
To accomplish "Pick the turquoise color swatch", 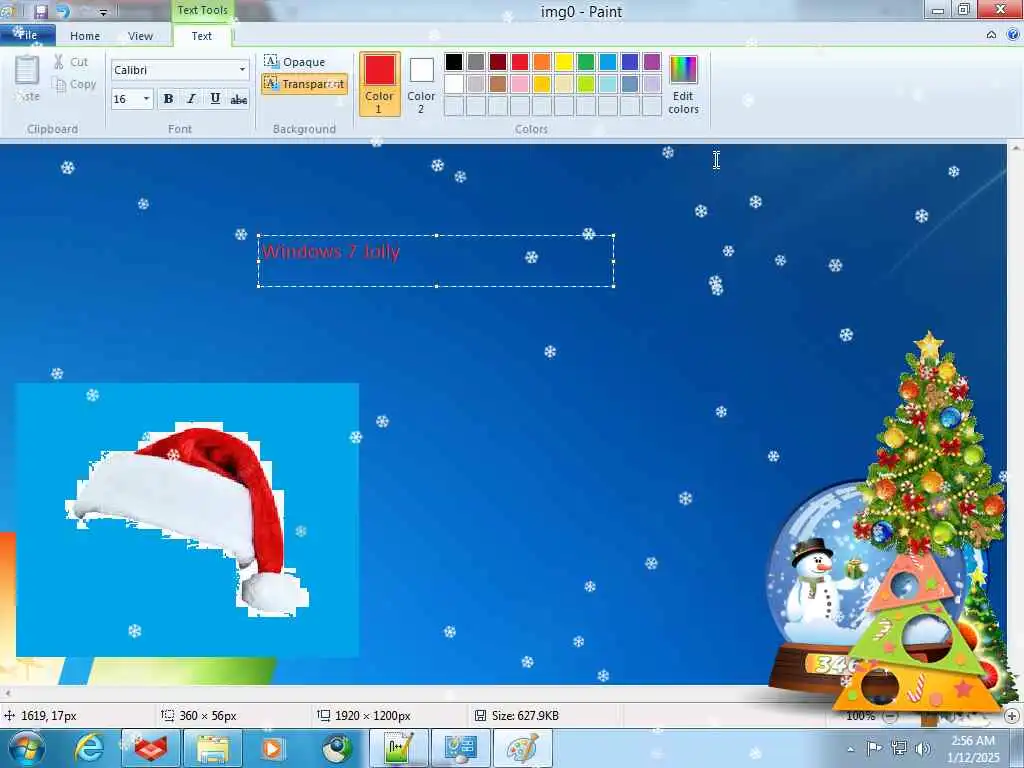I will (608, 62).
